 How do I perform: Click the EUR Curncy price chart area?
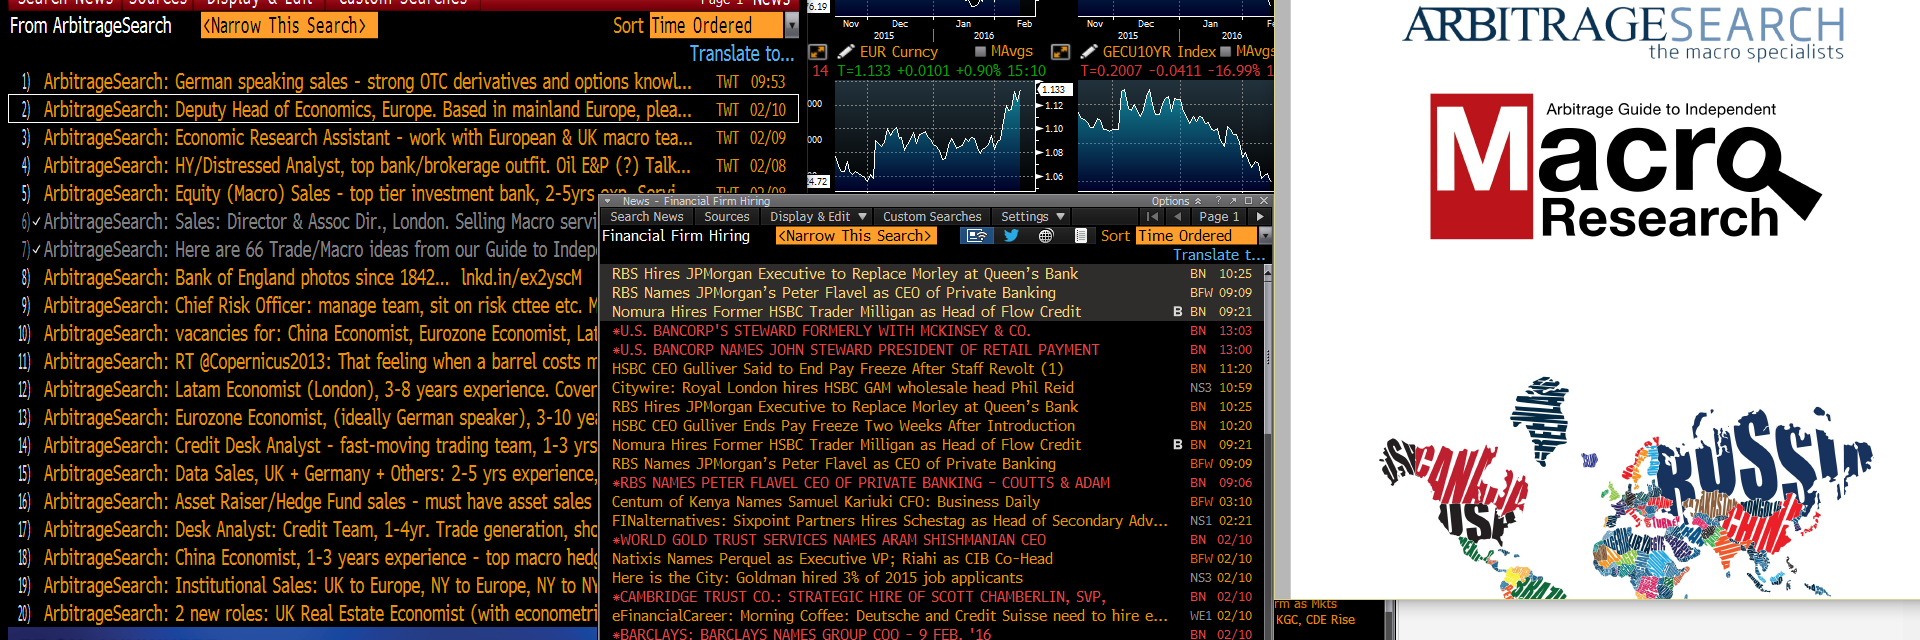pos(935,135)
